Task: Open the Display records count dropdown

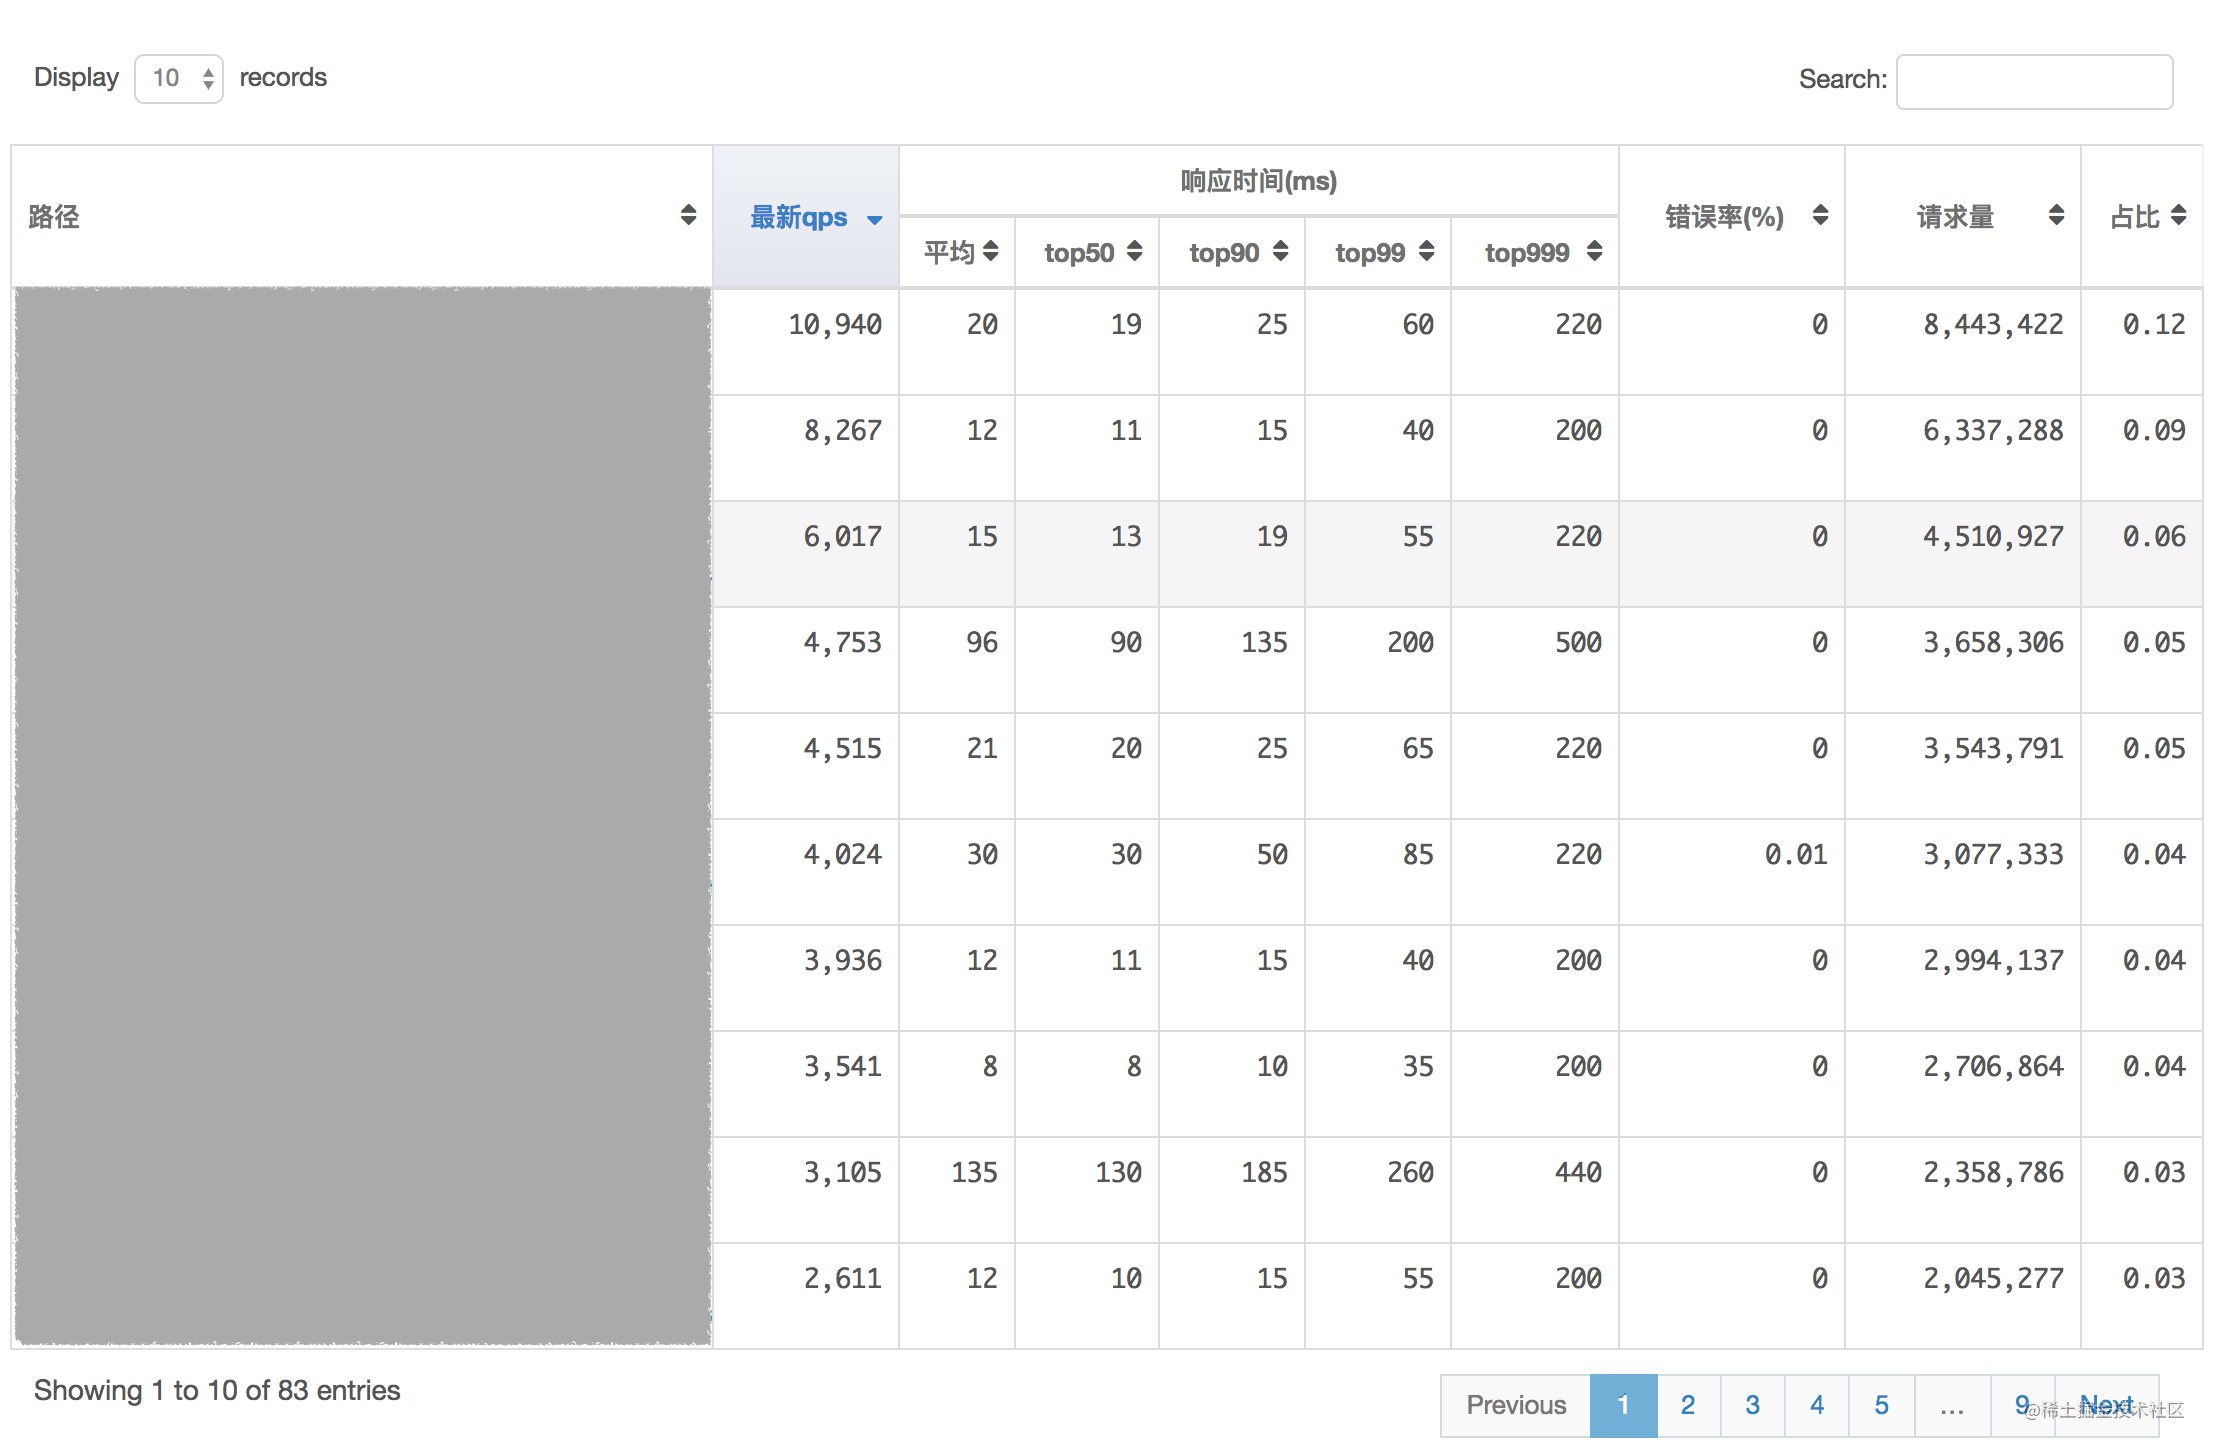Action: tap(179, 78)
